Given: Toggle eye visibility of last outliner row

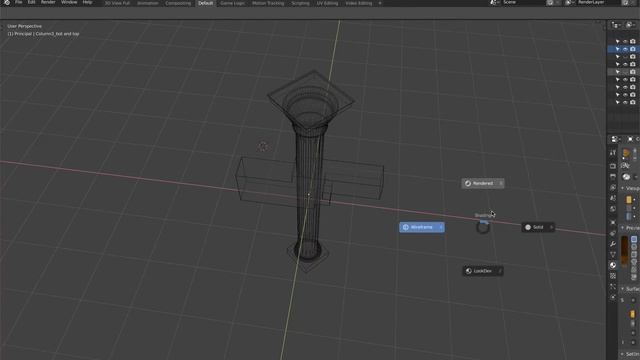Looking at the screenshot, I should pos(625,102).
